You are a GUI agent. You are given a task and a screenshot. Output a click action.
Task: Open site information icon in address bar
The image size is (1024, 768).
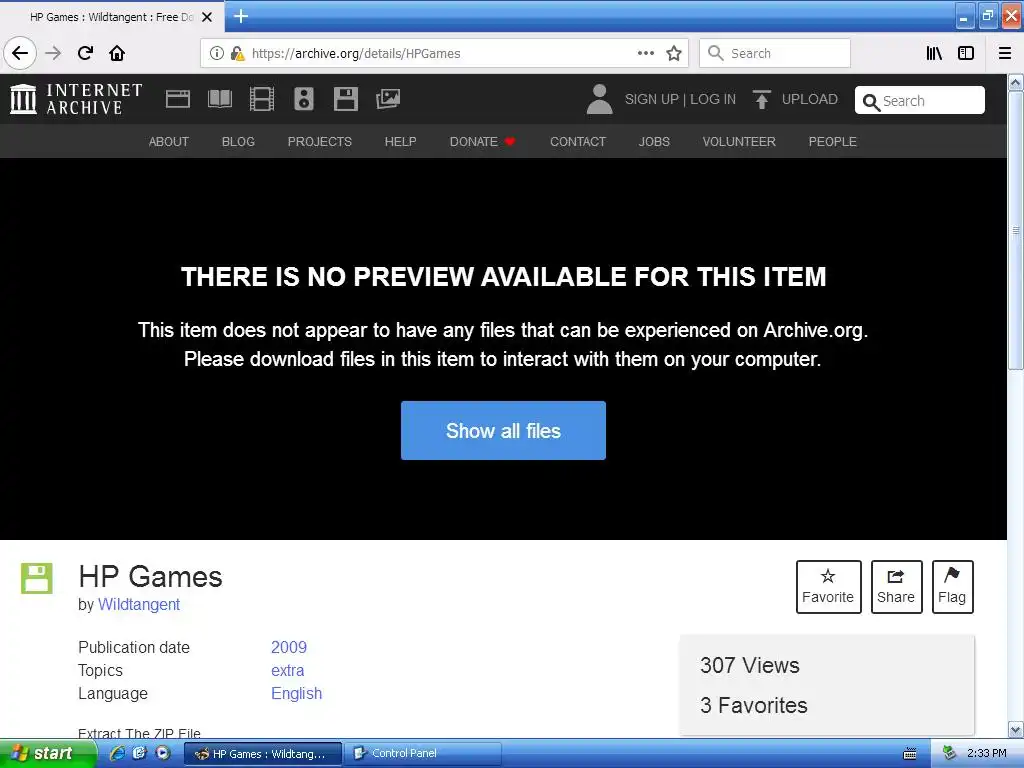point(217,53)
